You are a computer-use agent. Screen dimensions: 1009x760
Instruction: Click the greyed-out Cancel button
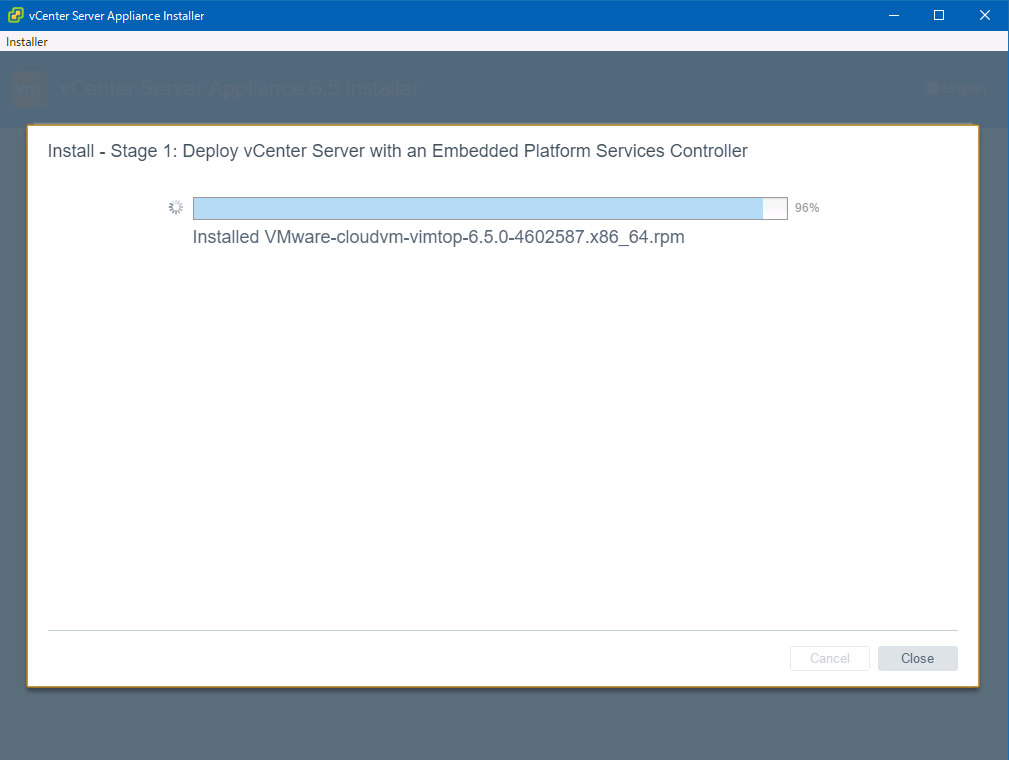[x=829, y=658]
